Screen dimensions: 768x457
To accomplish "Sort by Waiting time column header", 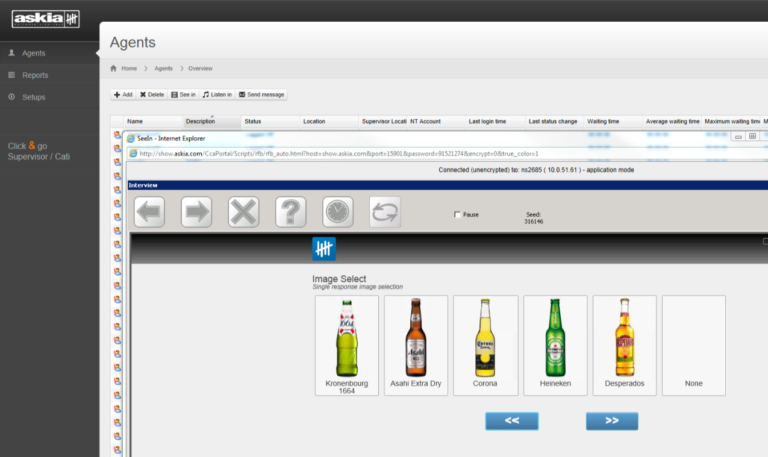I will [613, 121].
